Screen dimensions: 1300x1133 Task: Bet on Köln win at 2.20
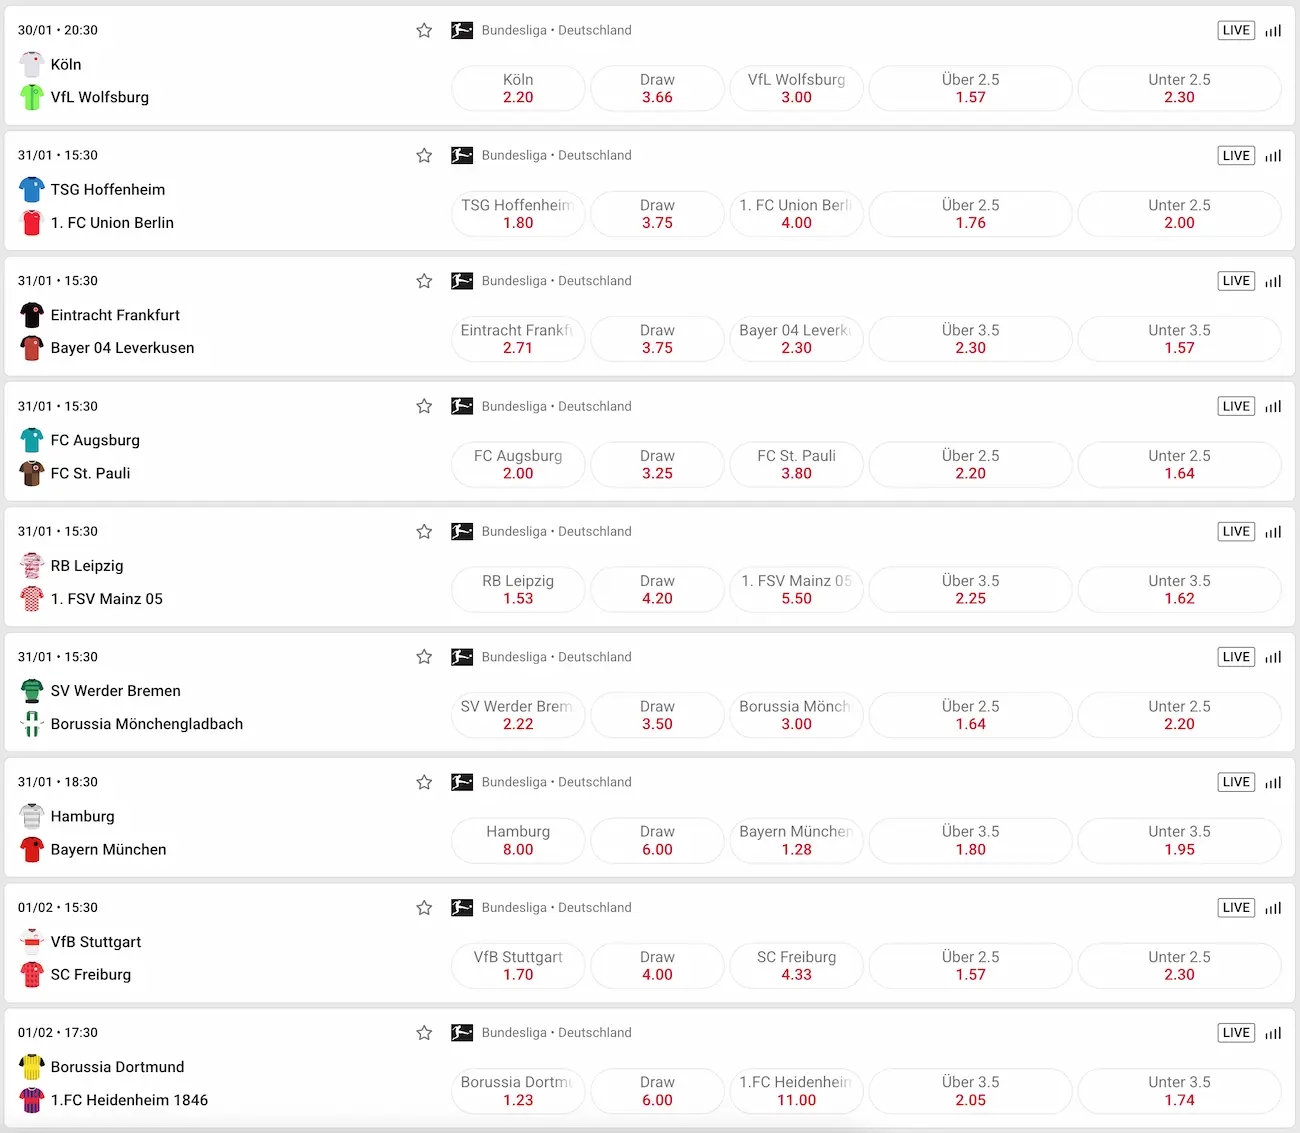click(518, 89)
